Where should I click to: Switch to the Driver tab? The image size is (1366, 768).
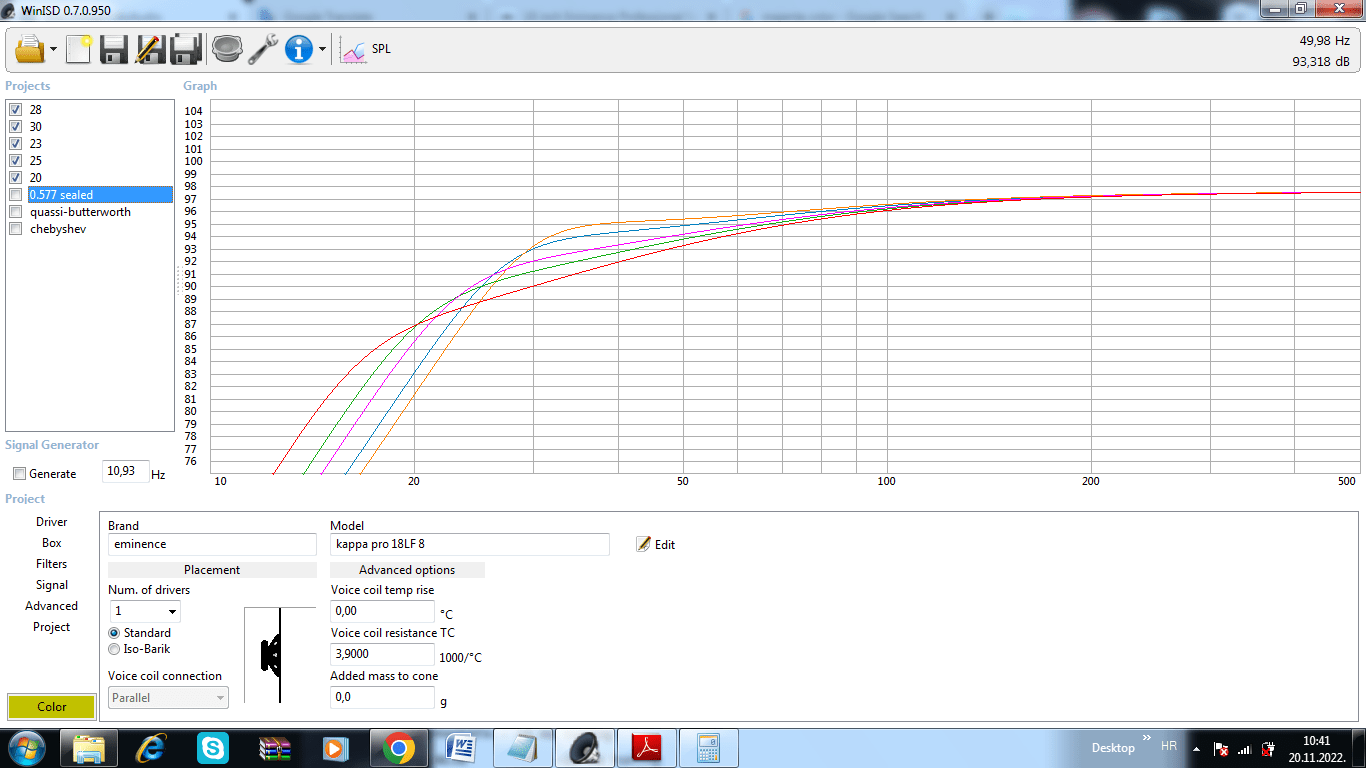(x=52, y=522)
